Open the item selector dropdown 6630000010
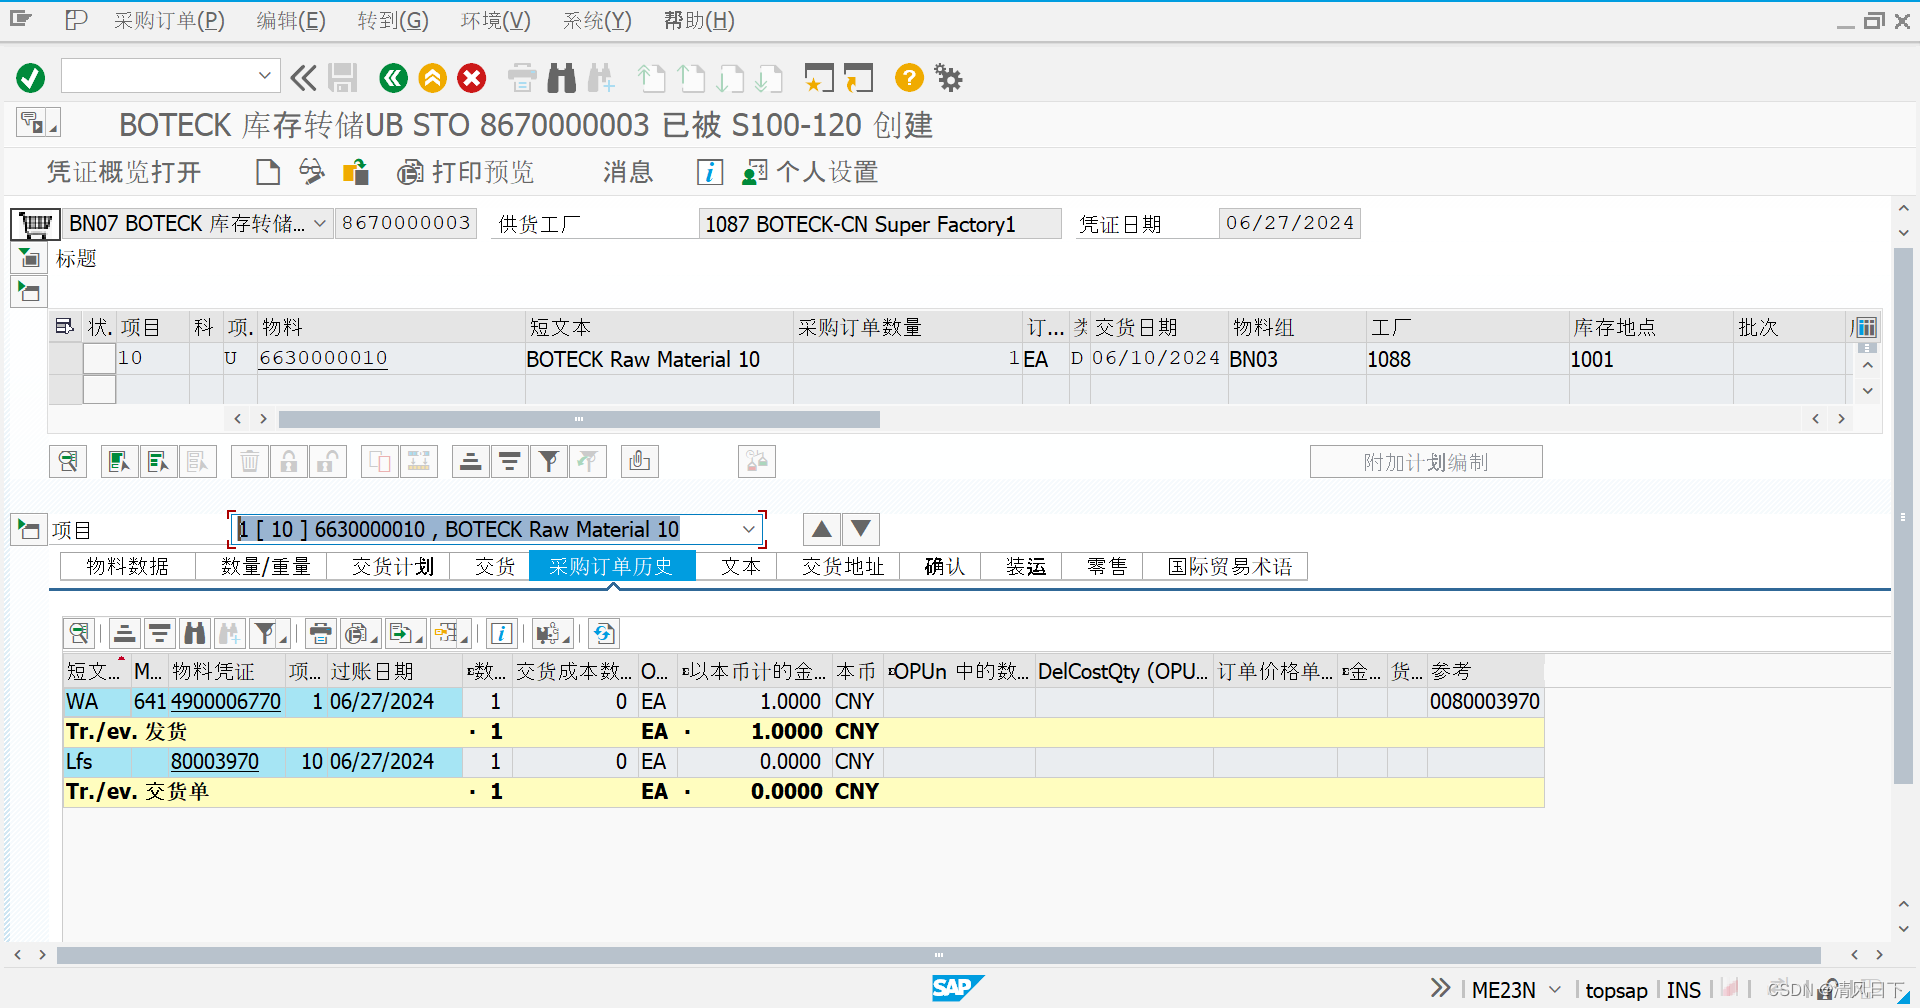Screen dimensions: 1920x1008 pyautogui.click(x=748, y=529)
